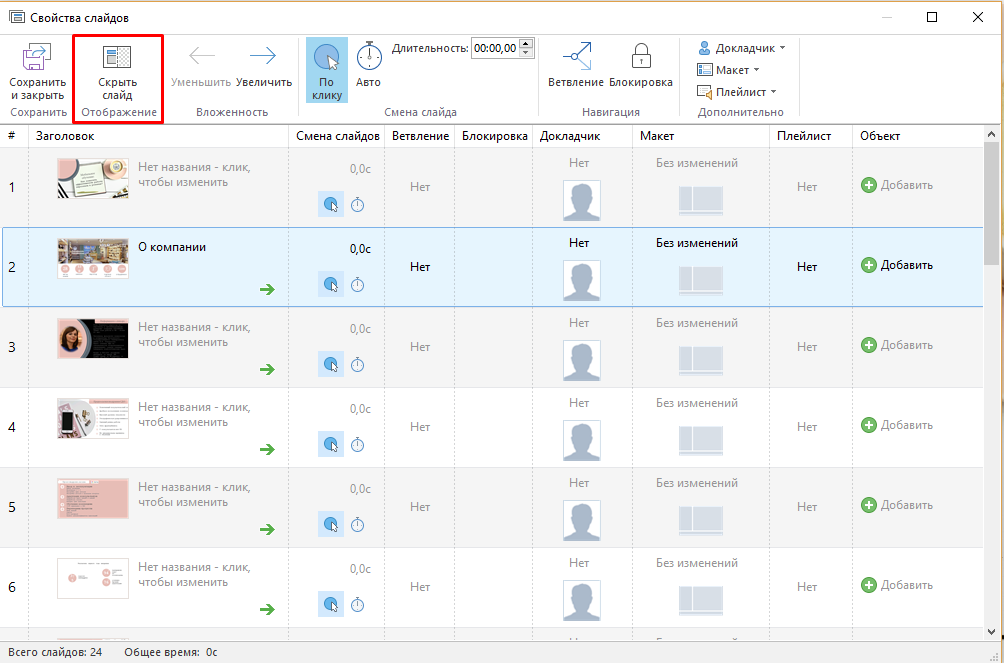The width and height of the screenshot is (1004, 663).
Task: Click the Смена слайдов column header
Action: (x=337, y=136)
